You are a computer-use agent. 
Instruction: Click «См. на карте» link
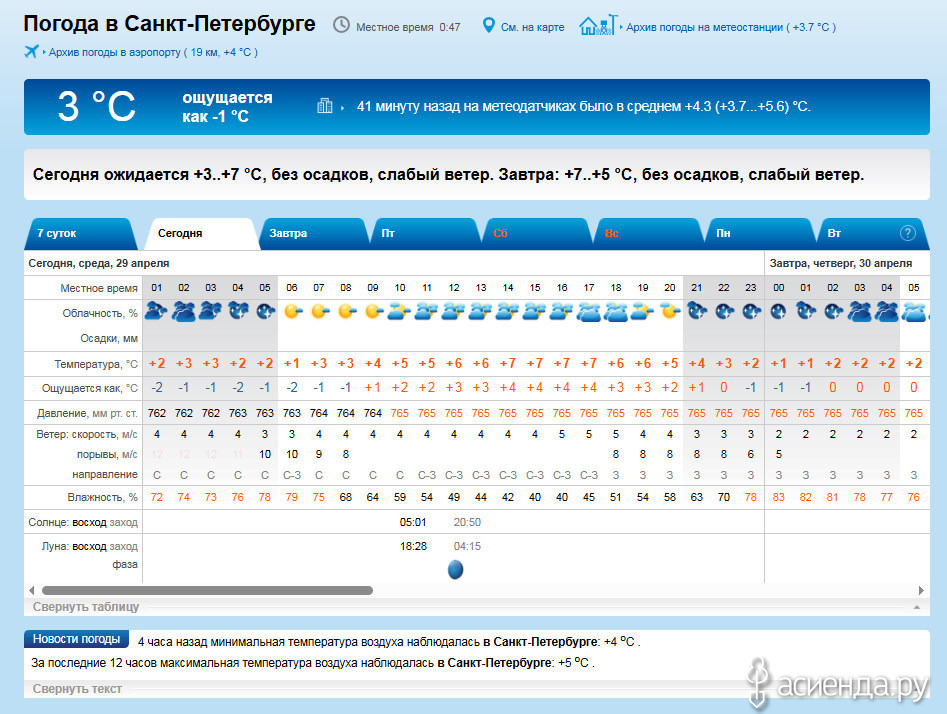(530, 27)
